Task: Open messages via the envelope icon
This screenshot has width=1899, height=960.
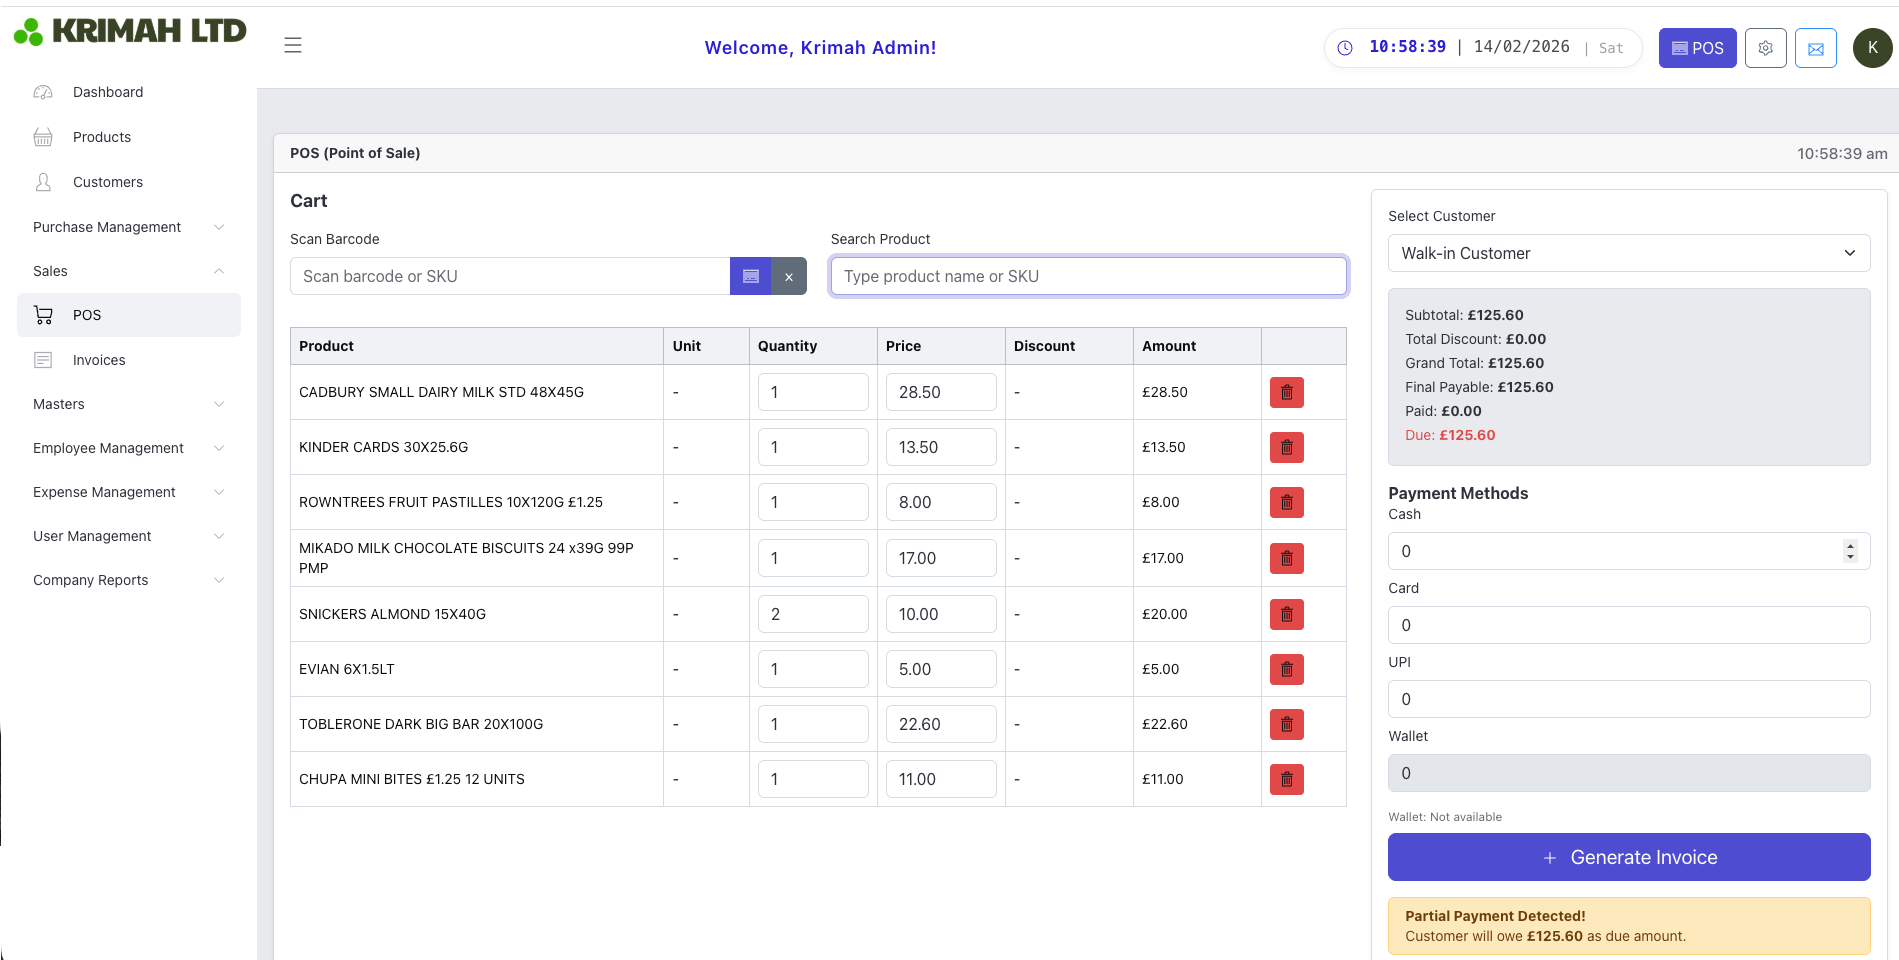Action: [1815, 47]
